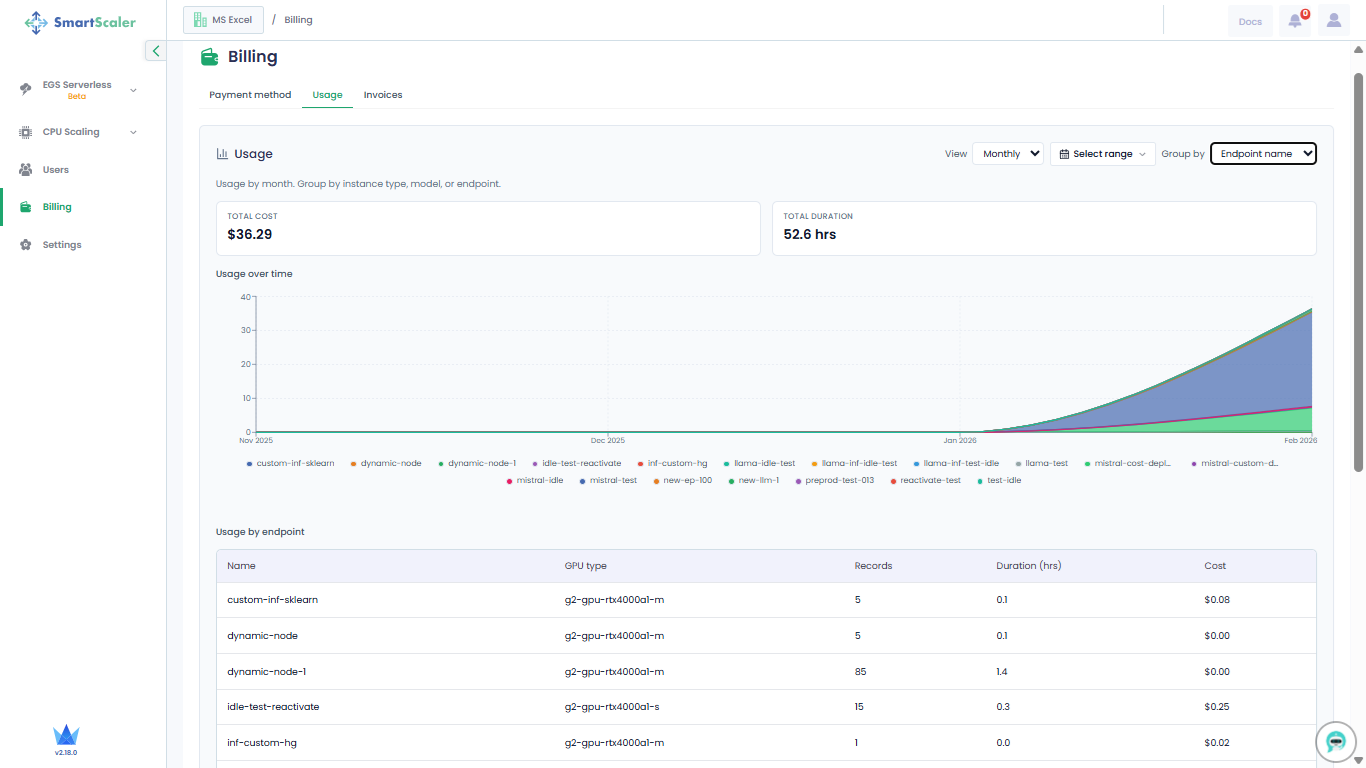Click the page's vertical scrollbar

click(x=1358, y=270)
